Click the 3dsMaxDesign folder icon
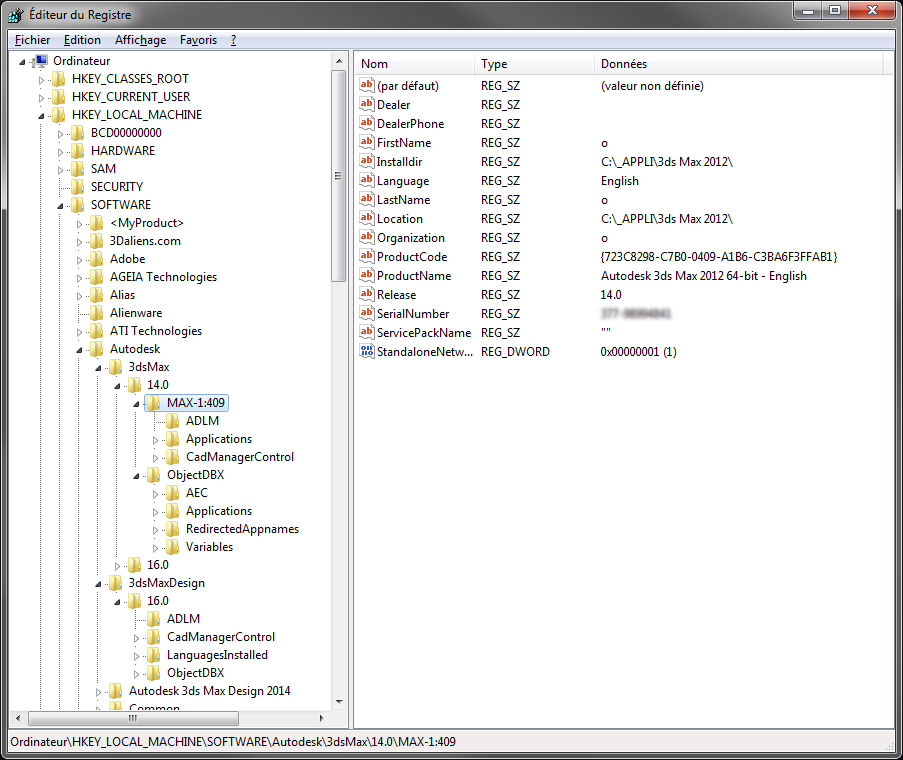 pos(116,583)
